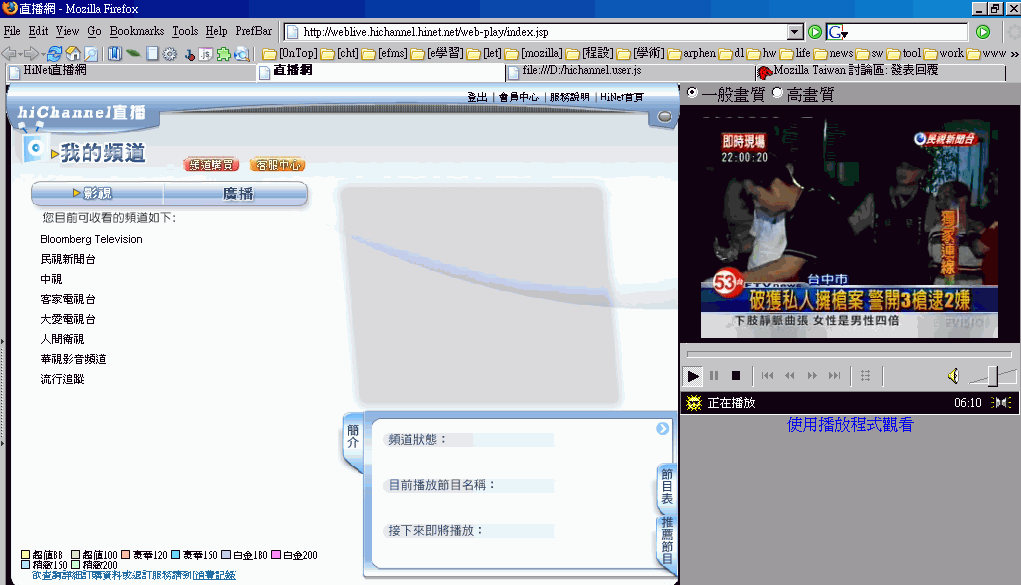The width and height of the screenshot is (1021, 585).
Task: Open the URL address bar dropdown arrow
Action: (x=795, y=32)
